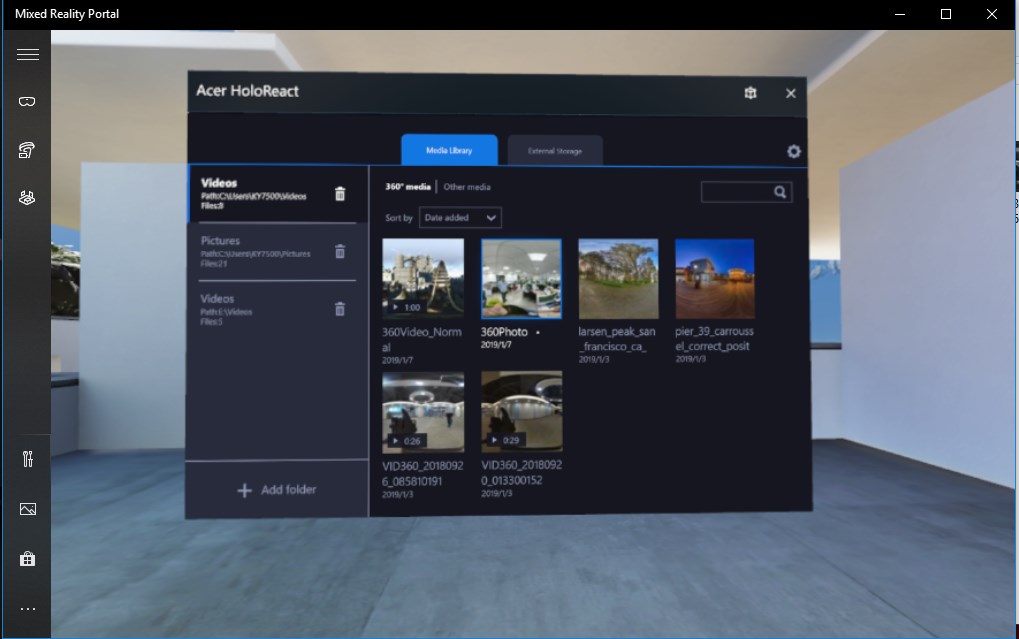Screen dimensions: 1019x639
Task: Open the HoloReact settings gear
Action: [x=793, y=150]
